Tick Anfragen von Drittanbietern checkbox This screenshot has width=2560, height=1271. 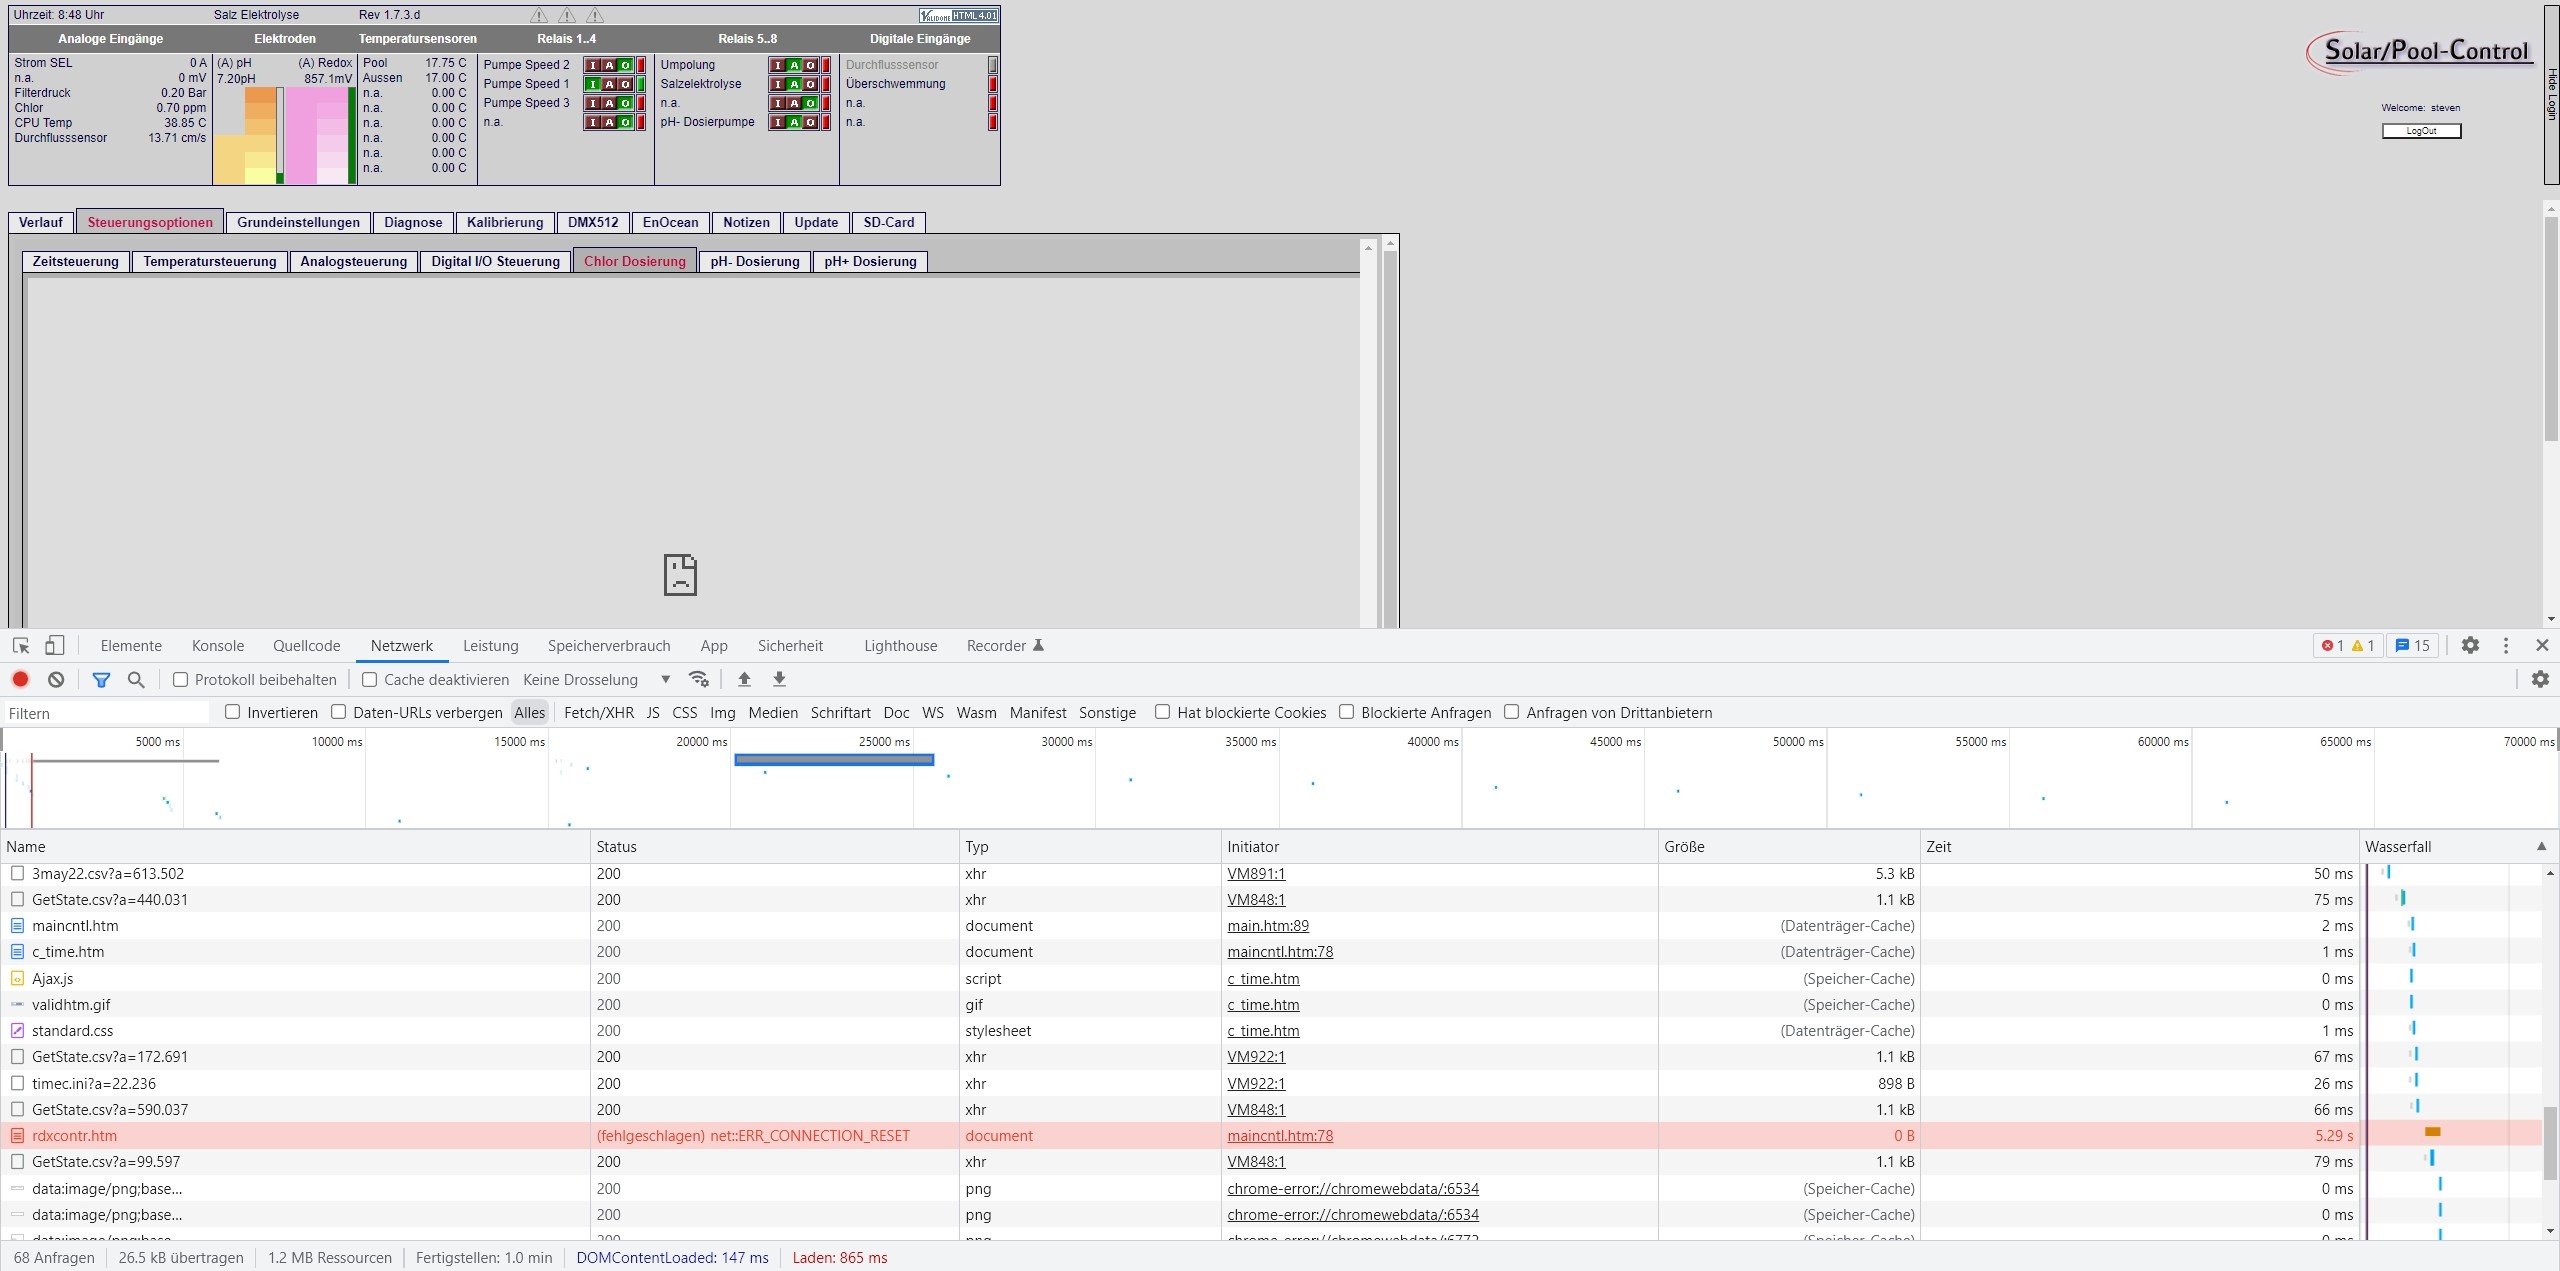click(1512, 712)
